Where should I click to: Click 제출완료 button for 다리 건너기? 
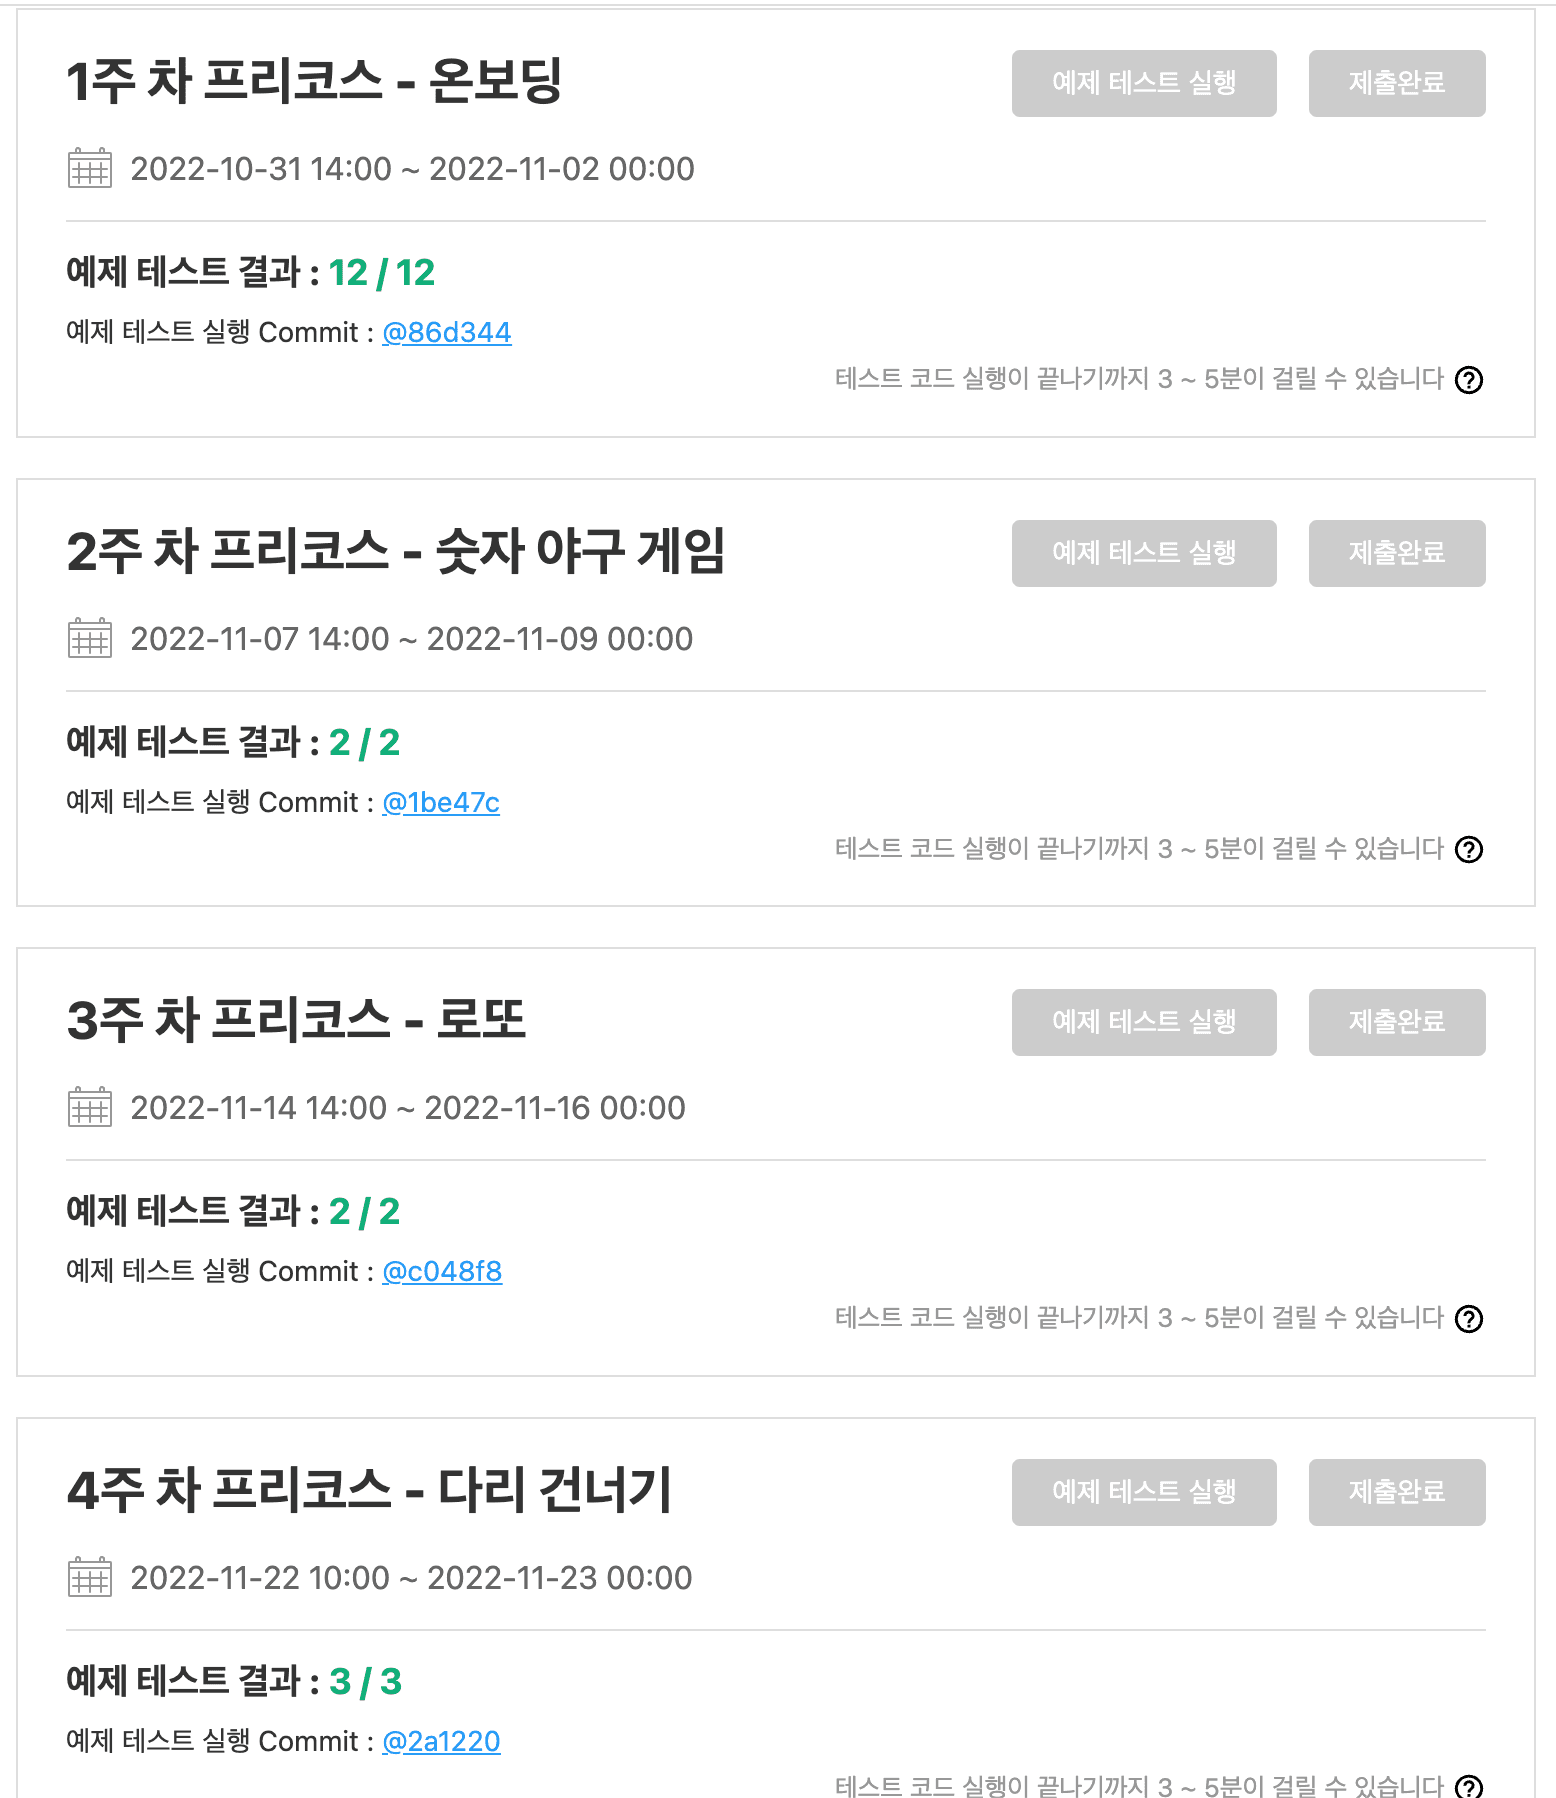[1396, 1492]
